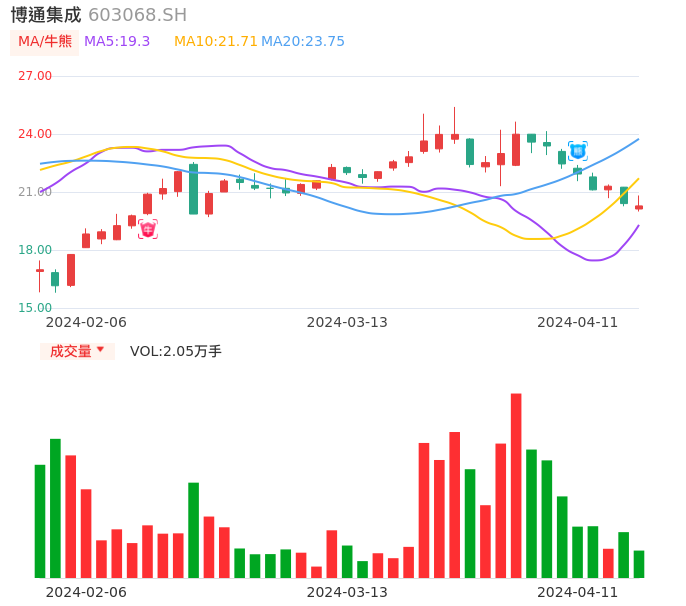The image size is (686, 606).
Task: Click the pink bull (牛) signal marker
Action: pos(148,230)
